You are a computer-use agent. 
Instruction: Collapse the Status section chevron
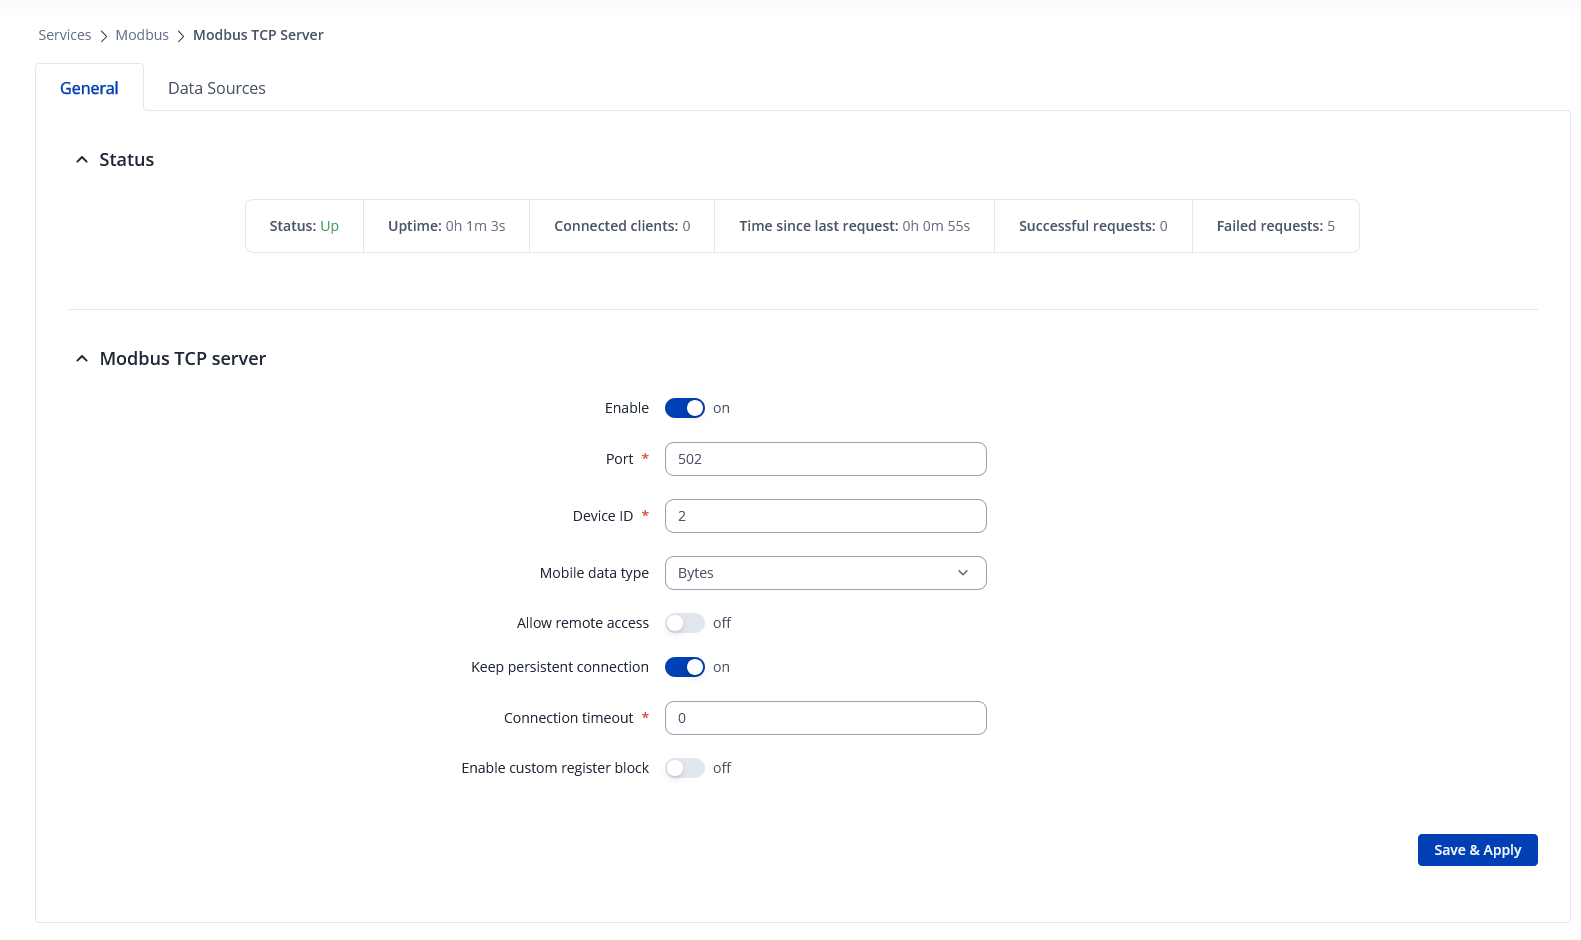tap(82, 160)
